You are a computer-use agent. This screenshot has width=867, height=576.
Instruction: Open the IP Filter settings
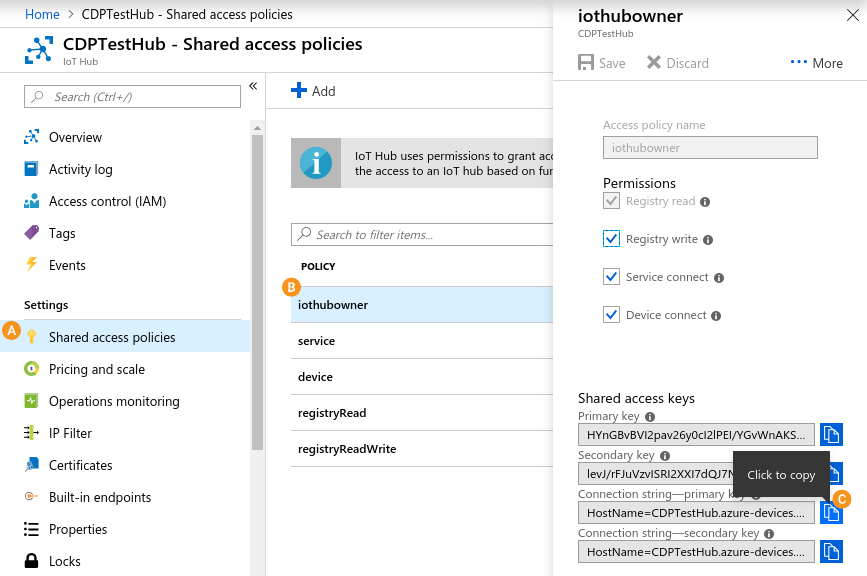tap(70, 433)
